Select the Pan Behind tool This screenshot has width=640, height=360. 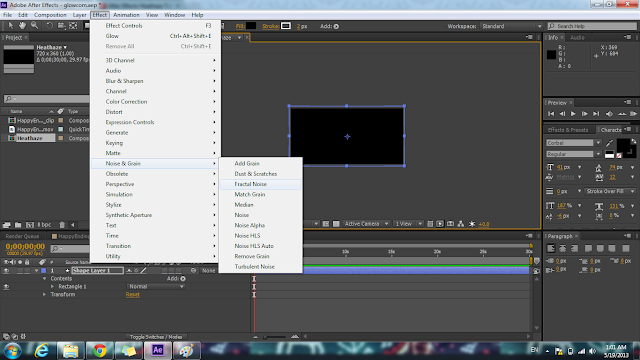click(73, 26)
